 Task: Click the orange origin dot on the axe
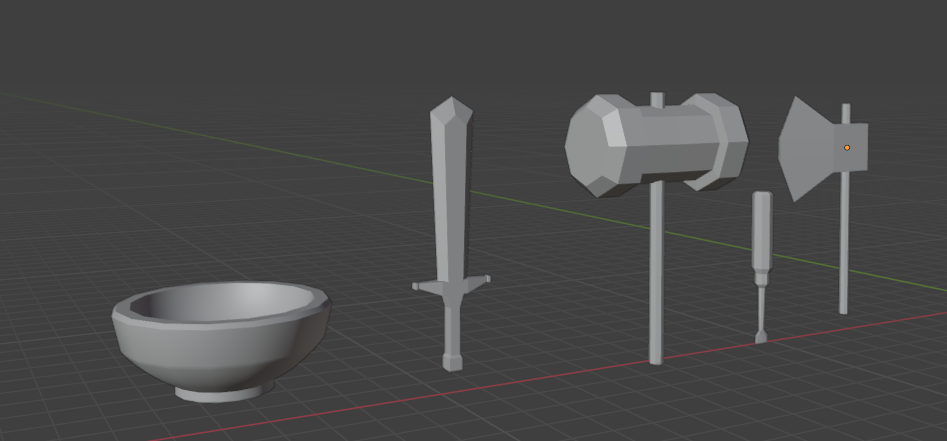coord(847,148)
